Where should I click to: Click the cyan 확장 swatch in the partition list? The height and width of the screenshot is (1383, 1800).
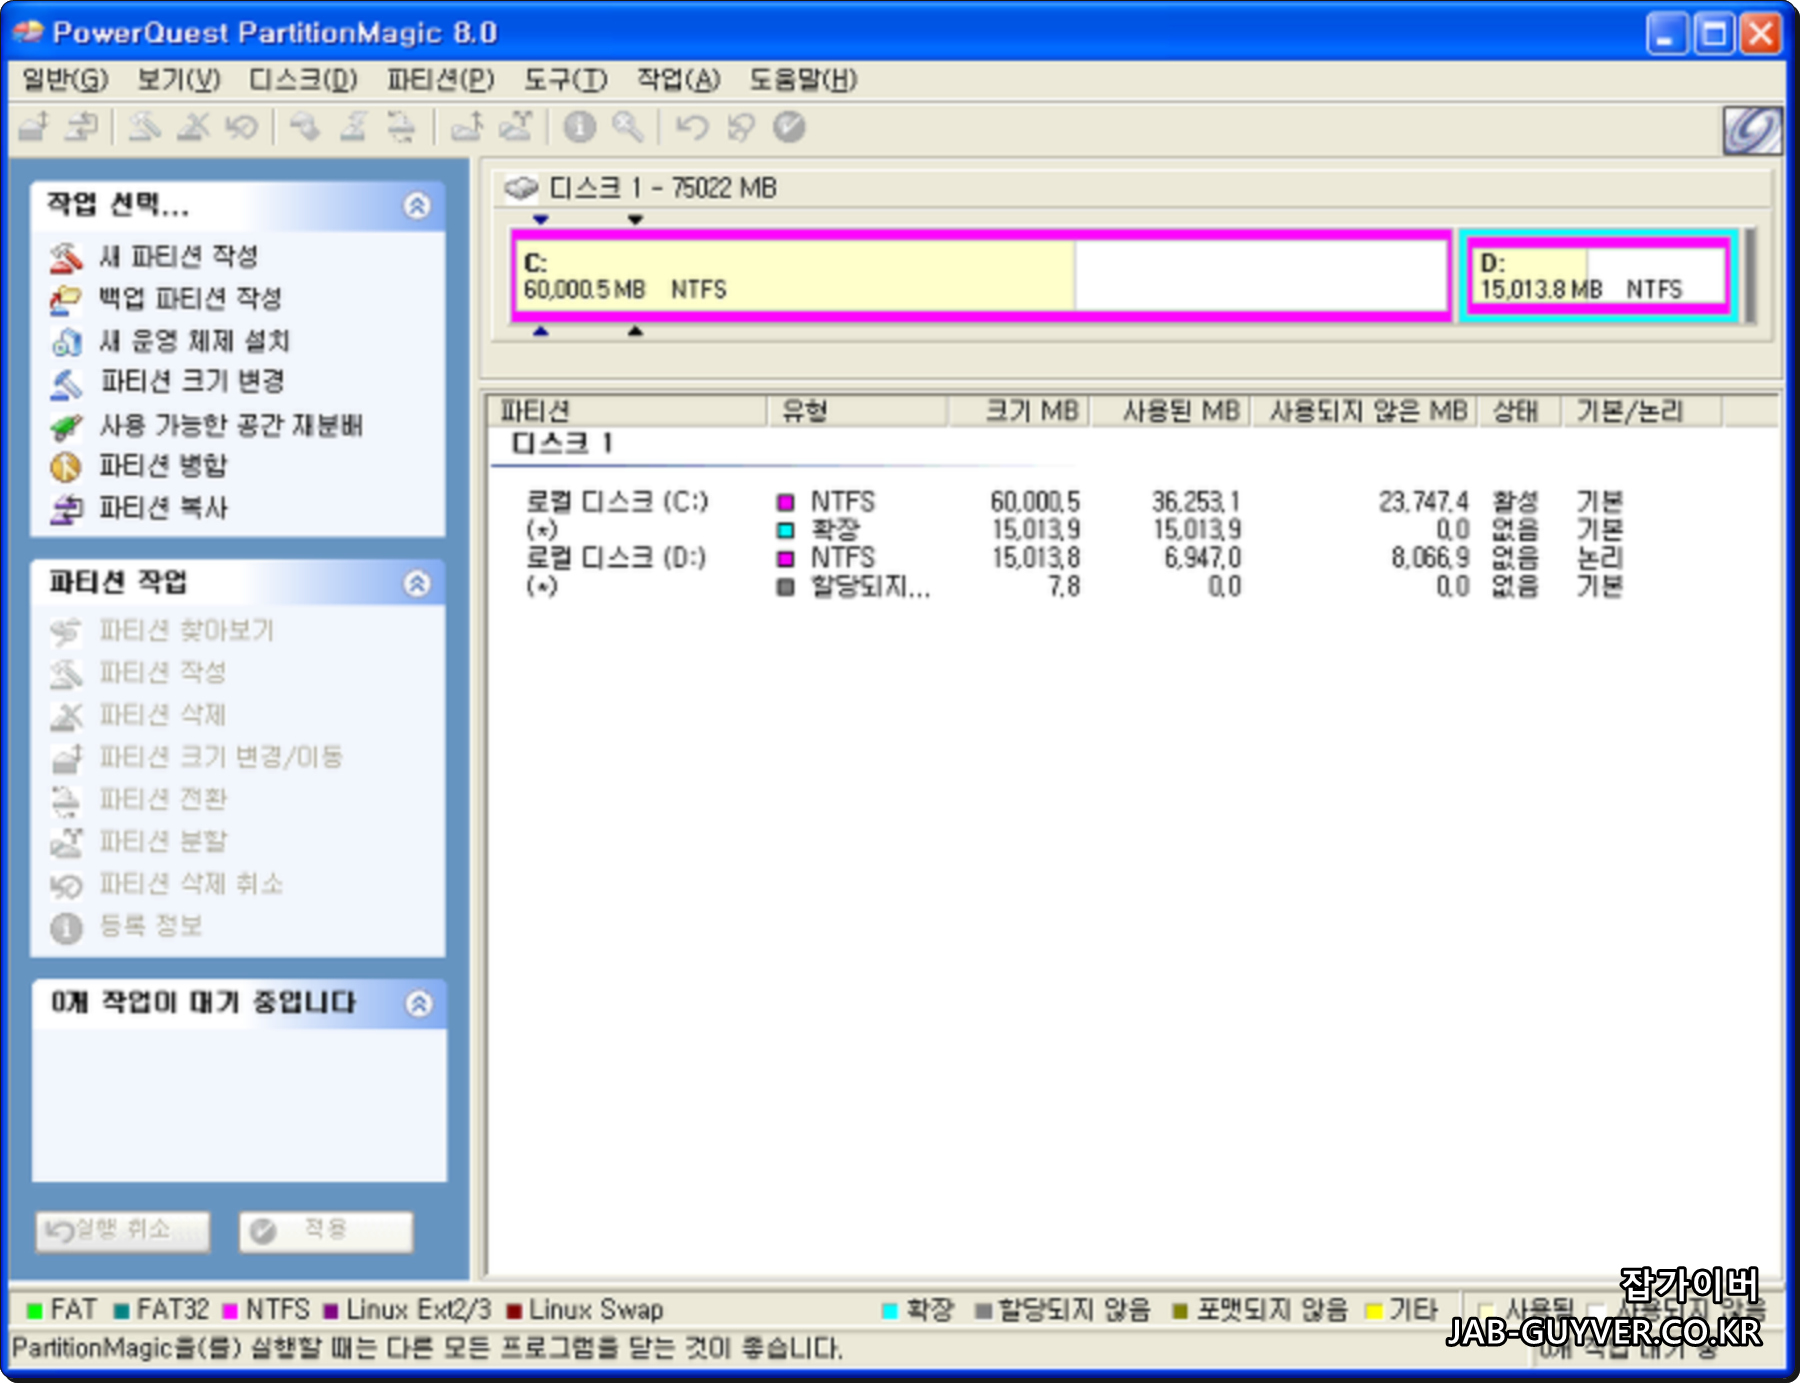point(786,530)
